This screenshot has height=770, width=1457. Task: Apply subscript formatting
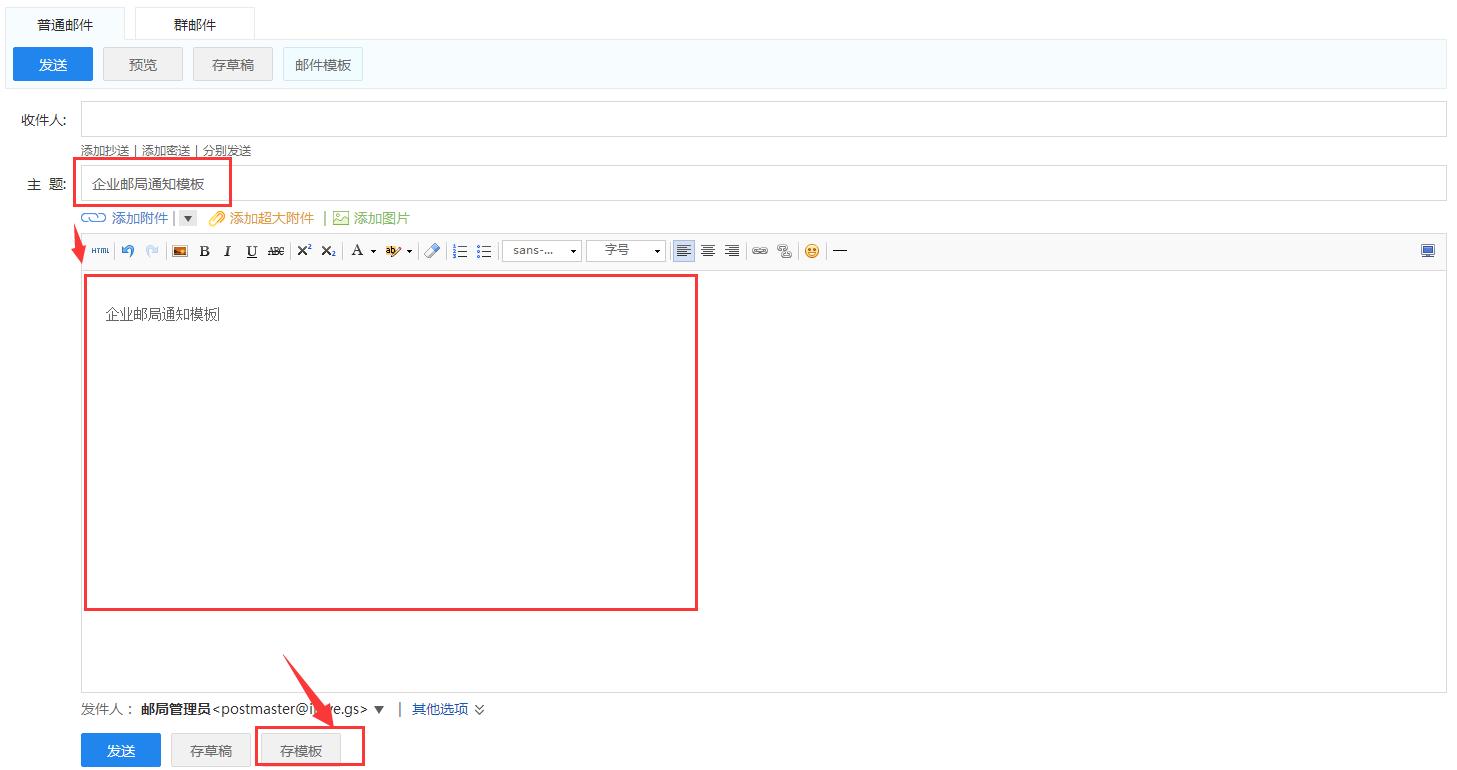328,251
